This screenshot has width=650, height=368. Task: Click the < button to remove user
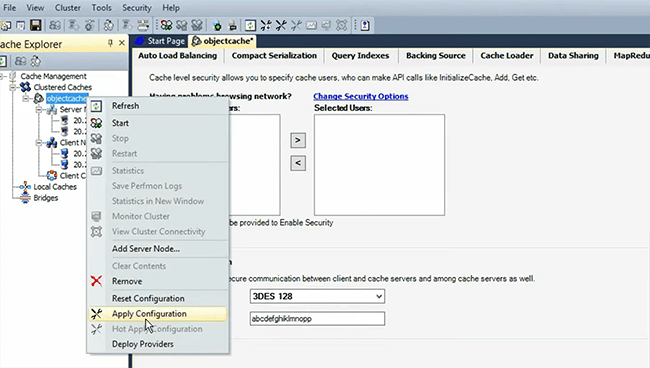298,163
